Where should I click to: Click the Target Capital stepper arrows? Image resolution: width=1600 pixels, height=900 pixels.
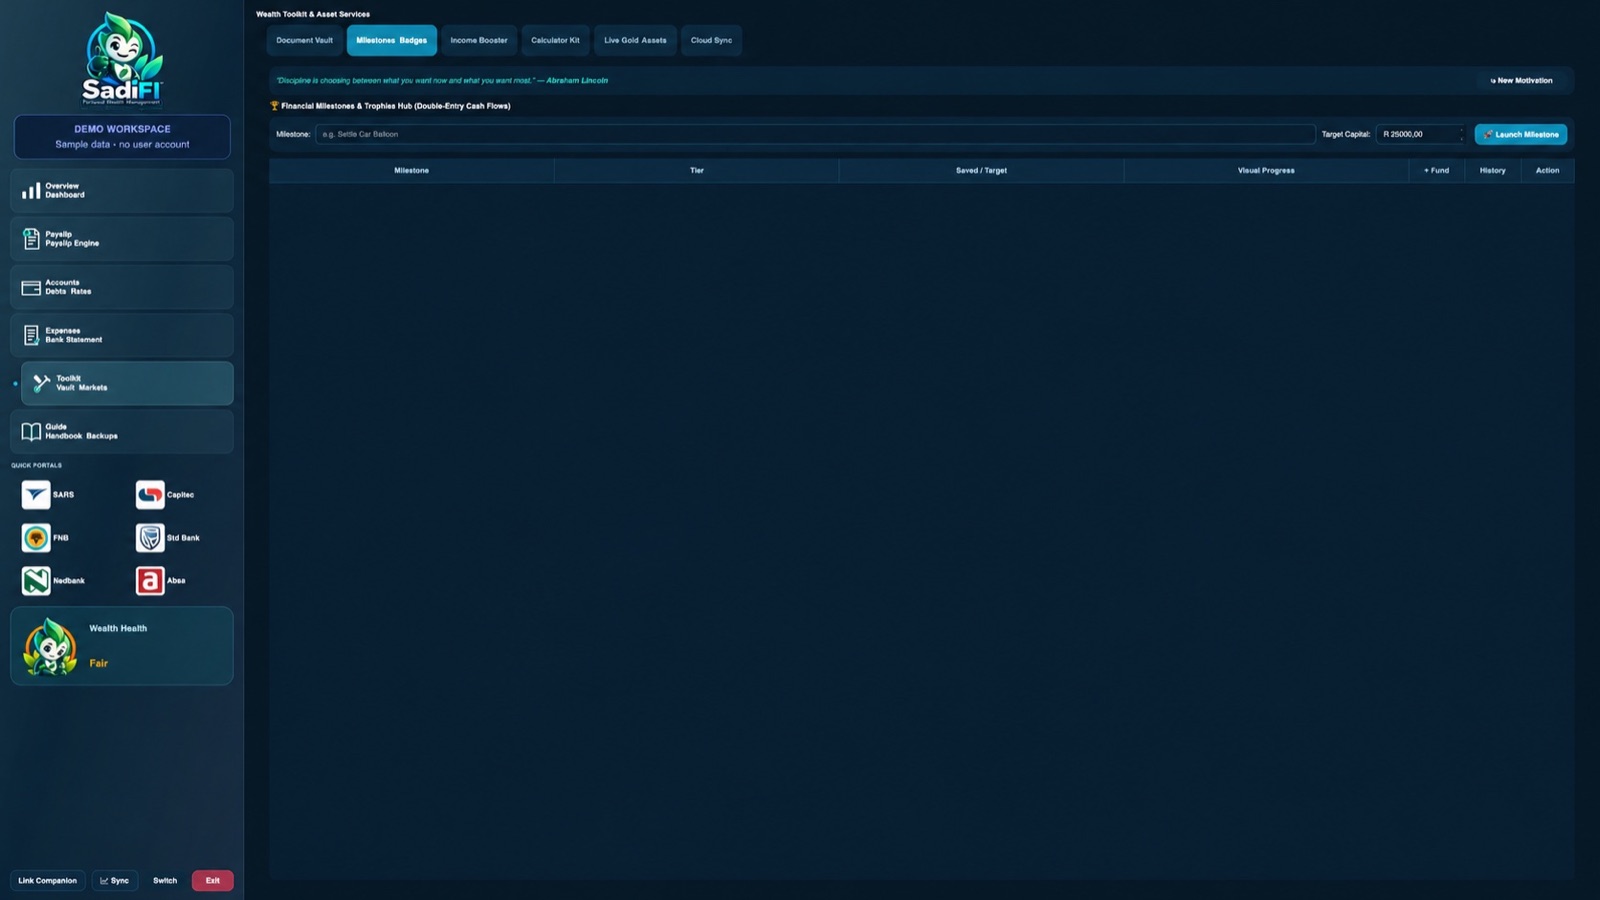pos(1461,134)
